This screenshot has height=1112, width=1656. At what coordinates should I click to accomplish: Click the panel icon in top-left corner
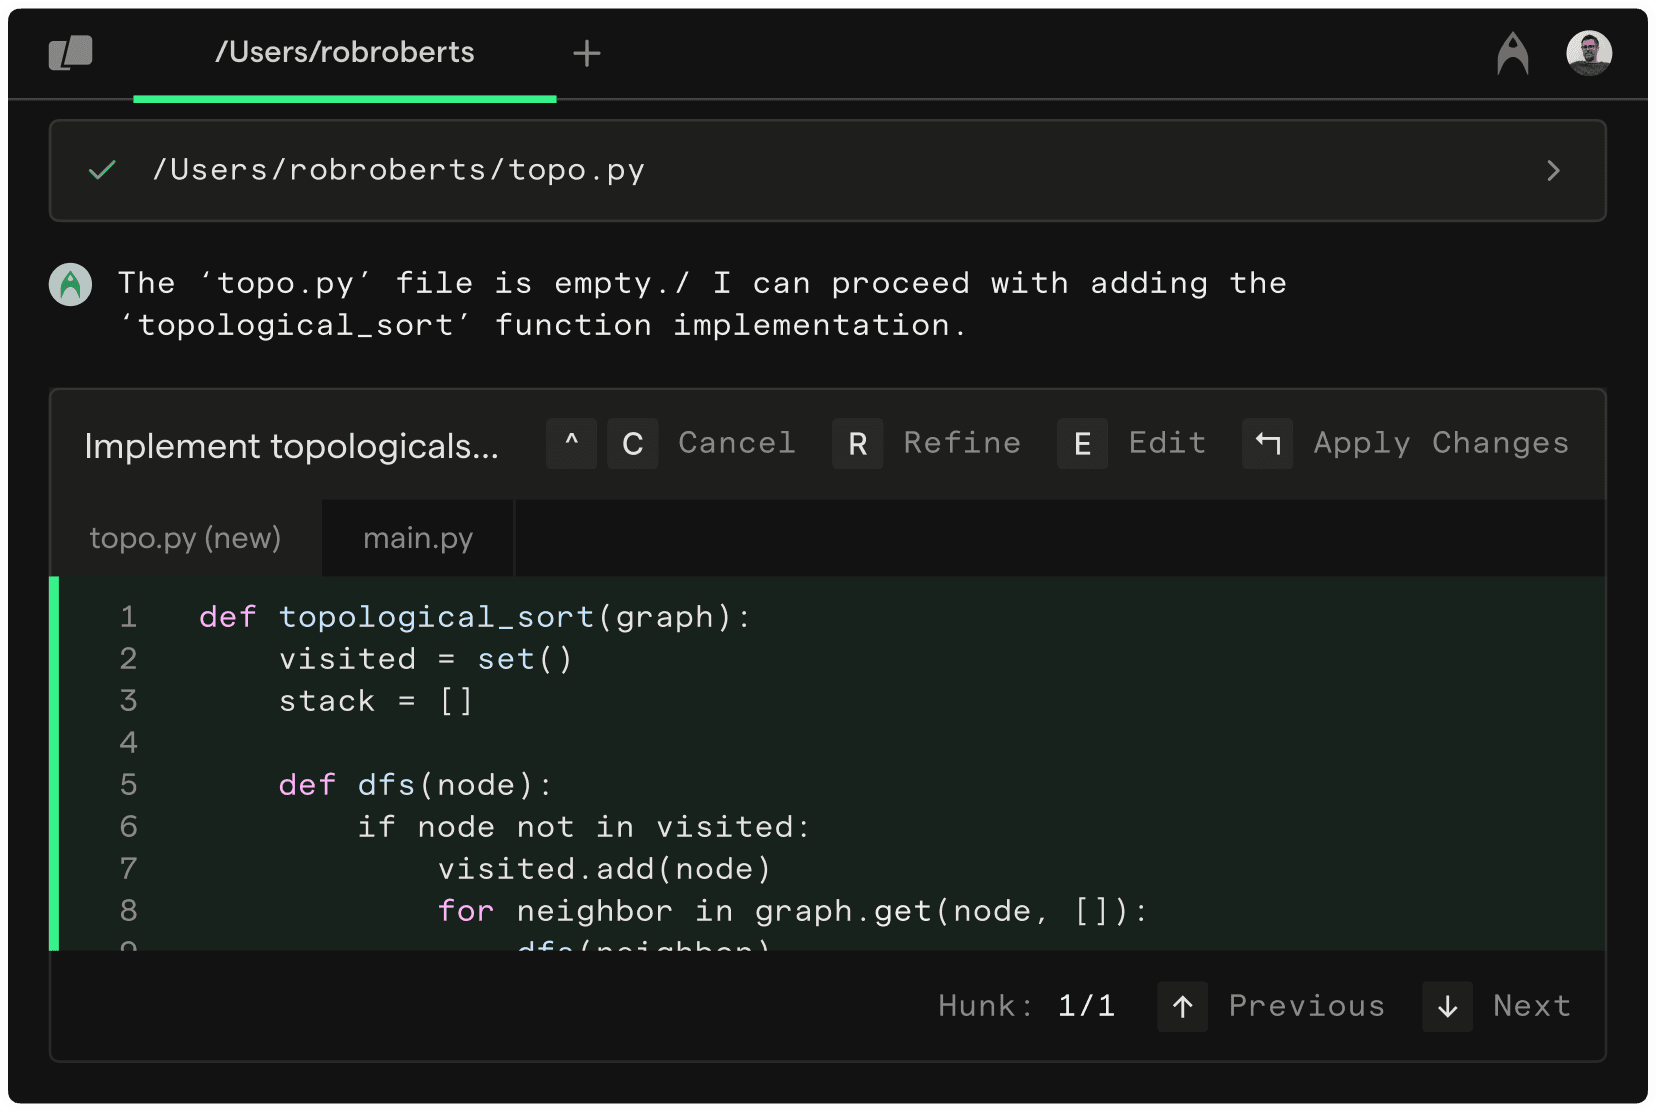pos(70,53)
